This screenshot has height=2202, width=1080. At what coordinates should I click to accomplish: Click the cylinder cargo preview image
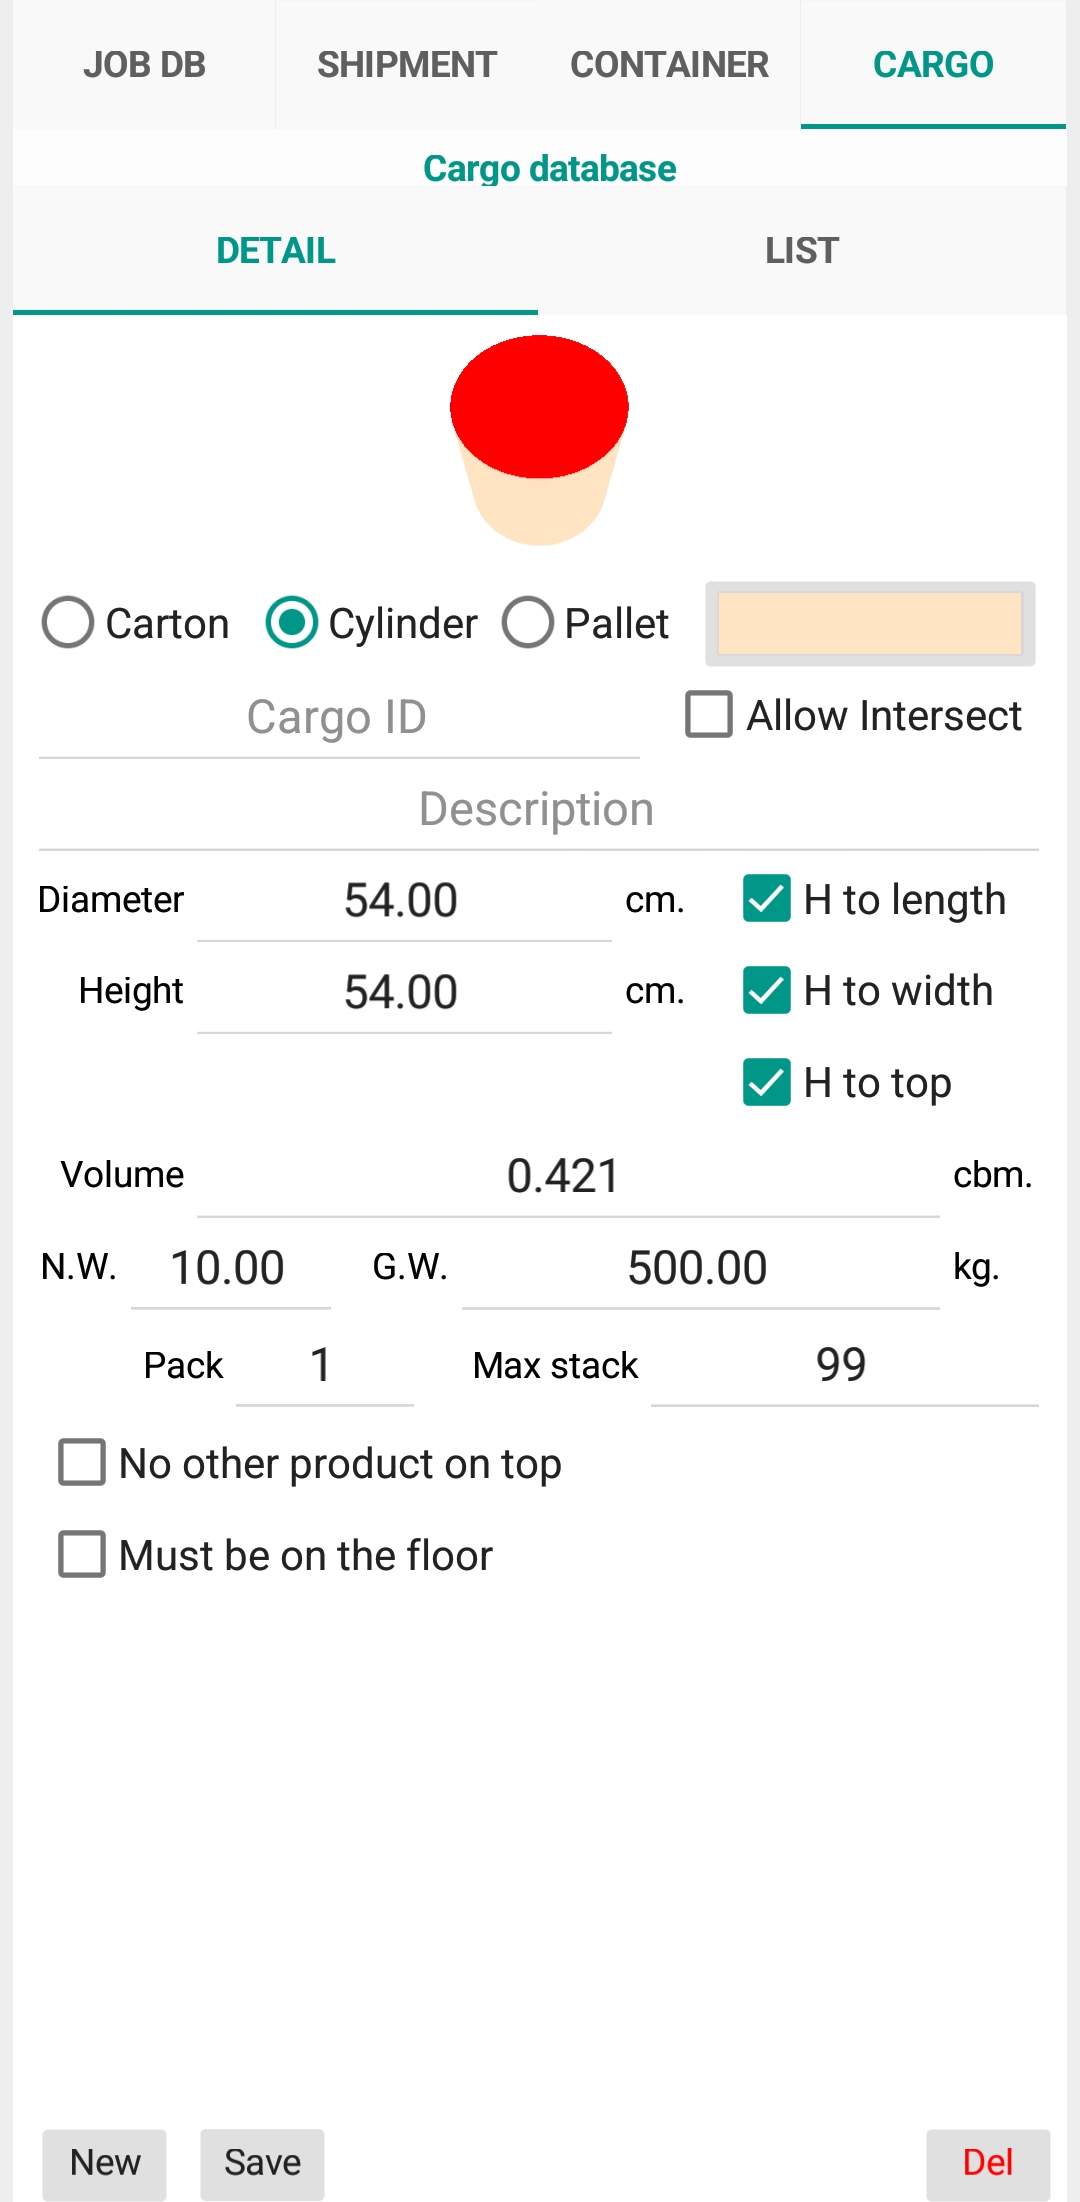click(539, 440)
